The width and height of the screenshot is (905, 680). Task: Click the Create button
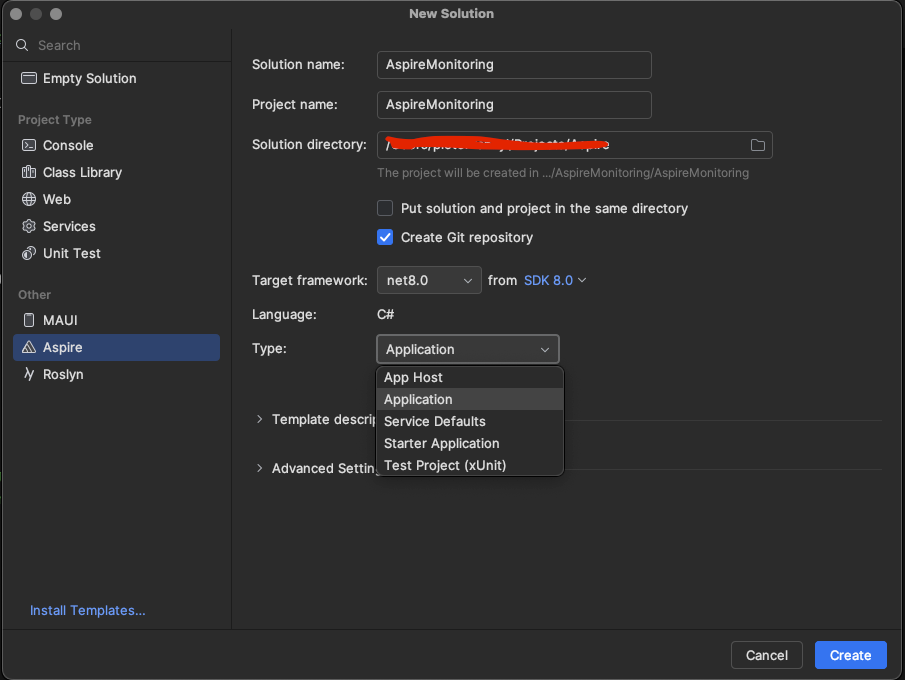point(850,655)
